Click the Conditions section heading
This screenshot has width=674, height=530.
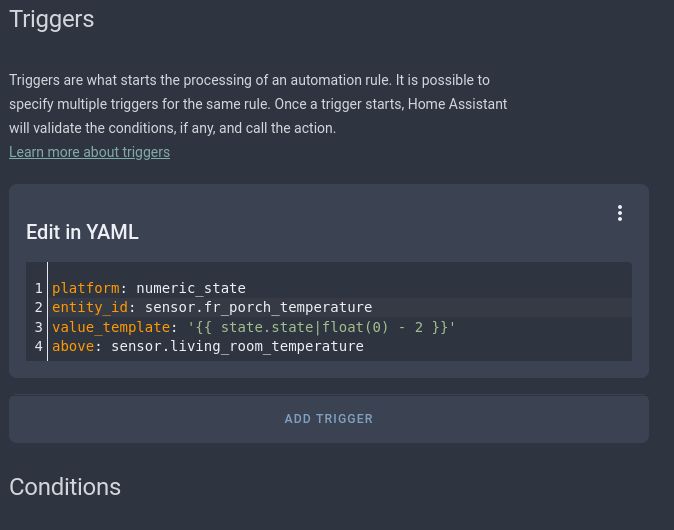65,487
